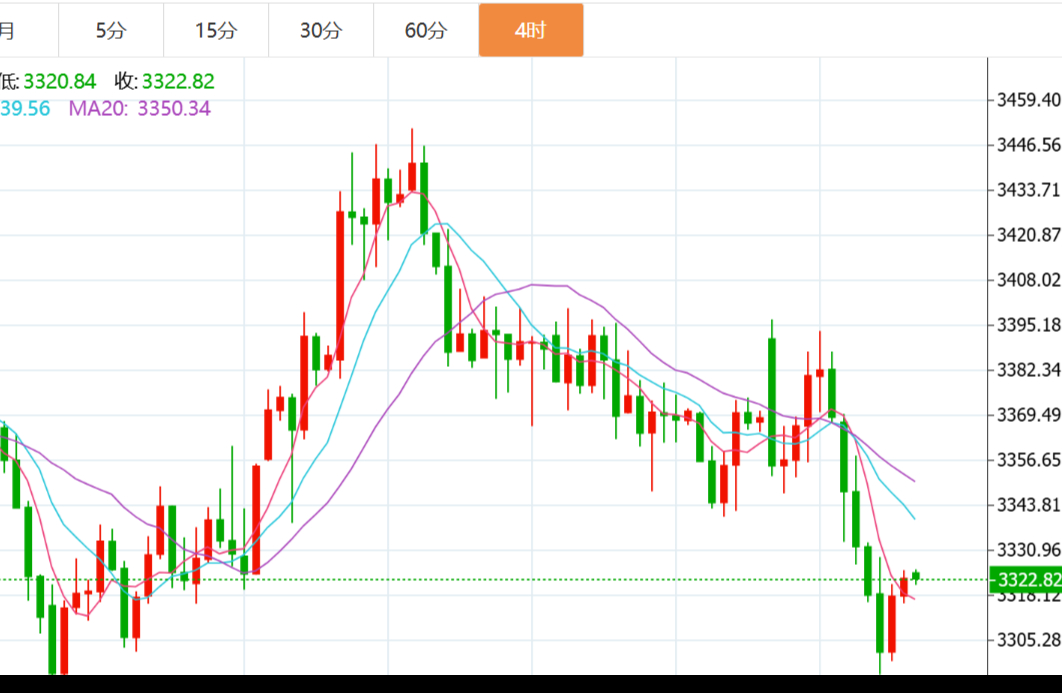Click the green current price tag 3322.82
The height and width of the screenshot is (693, 1062).
click(x=1025, y=579)
